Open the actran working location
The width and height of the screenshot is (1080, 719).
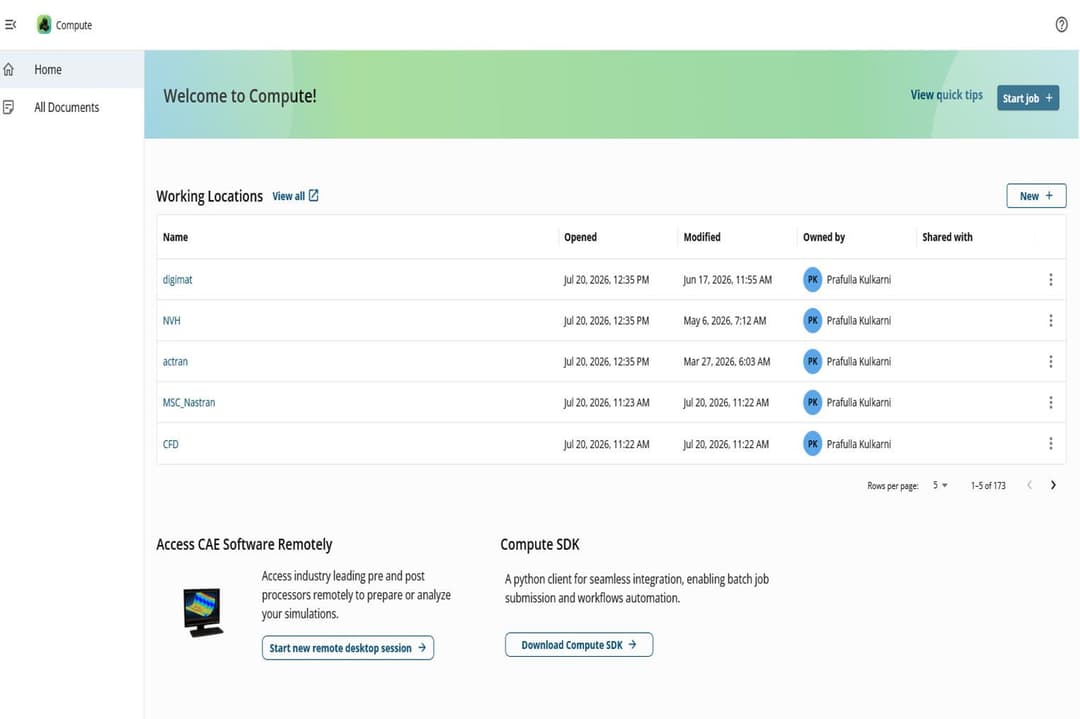coord(175,361)
